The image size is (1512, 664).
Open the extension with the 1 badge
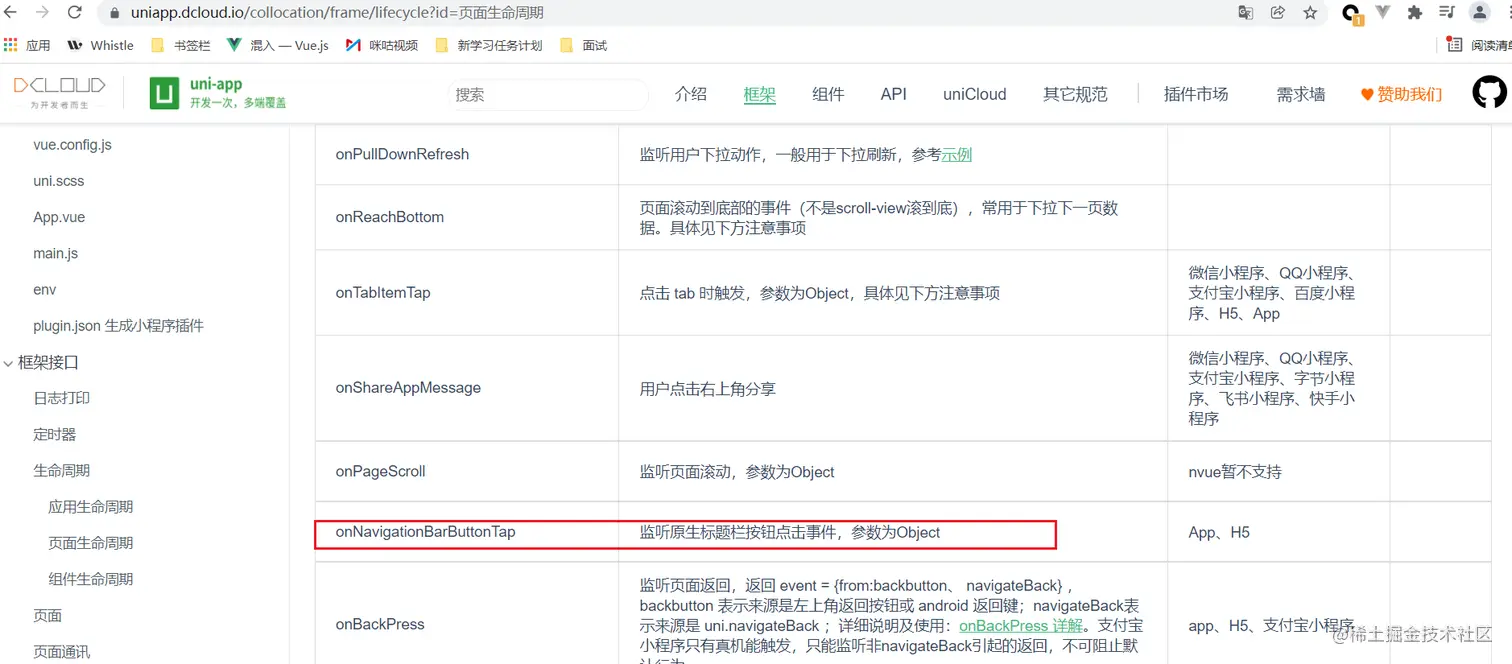(1352, 14)
